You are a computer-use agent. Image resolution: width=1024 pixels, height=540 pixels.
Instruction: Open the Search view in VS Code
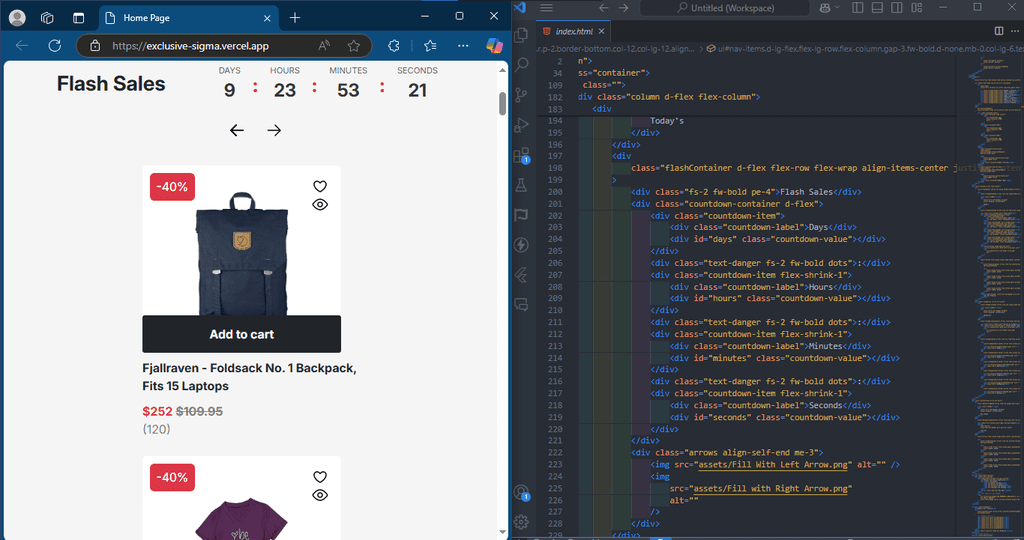[x=521, y=65]
